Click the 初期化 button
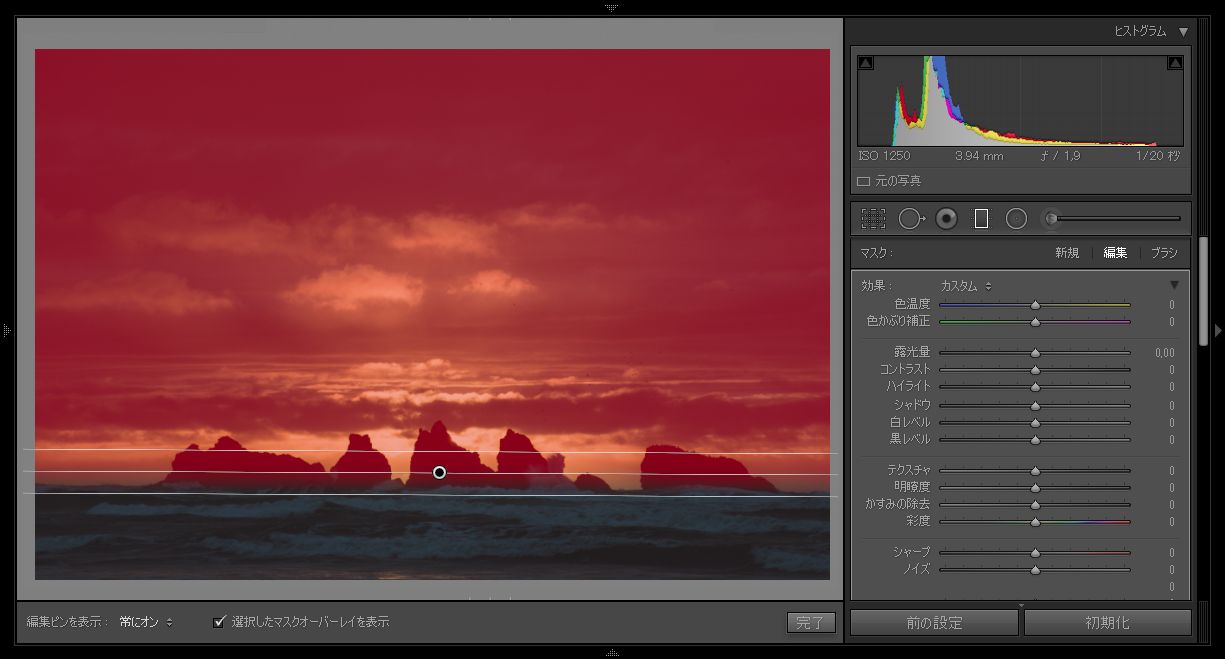1225x659 pixels. 1107,622
